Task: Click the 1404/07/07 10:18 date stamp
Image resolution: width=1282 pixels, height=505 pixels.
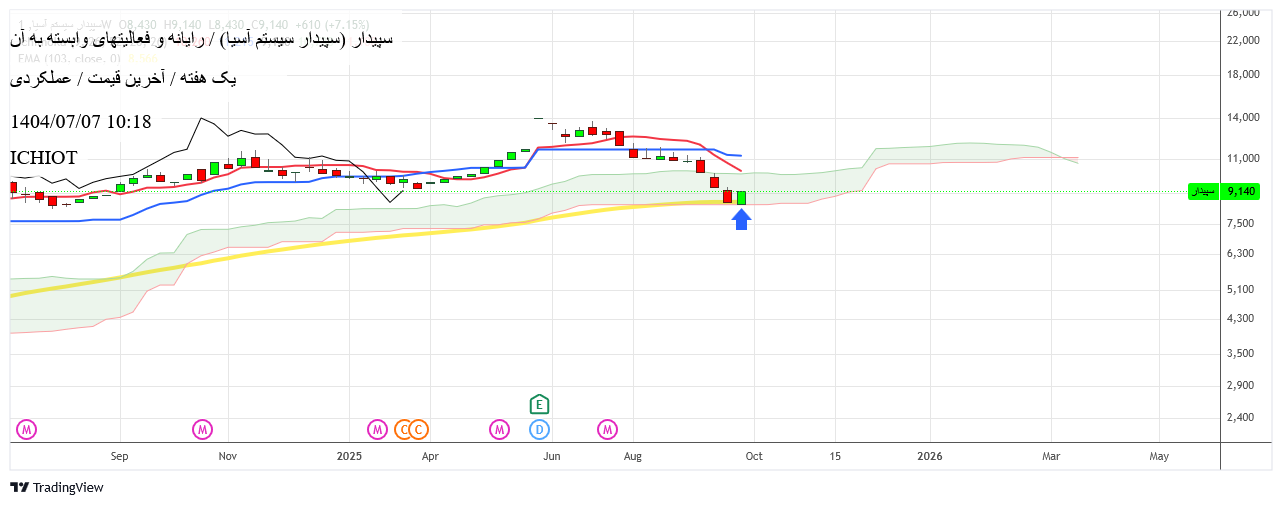Action: [x=81, y=122]
